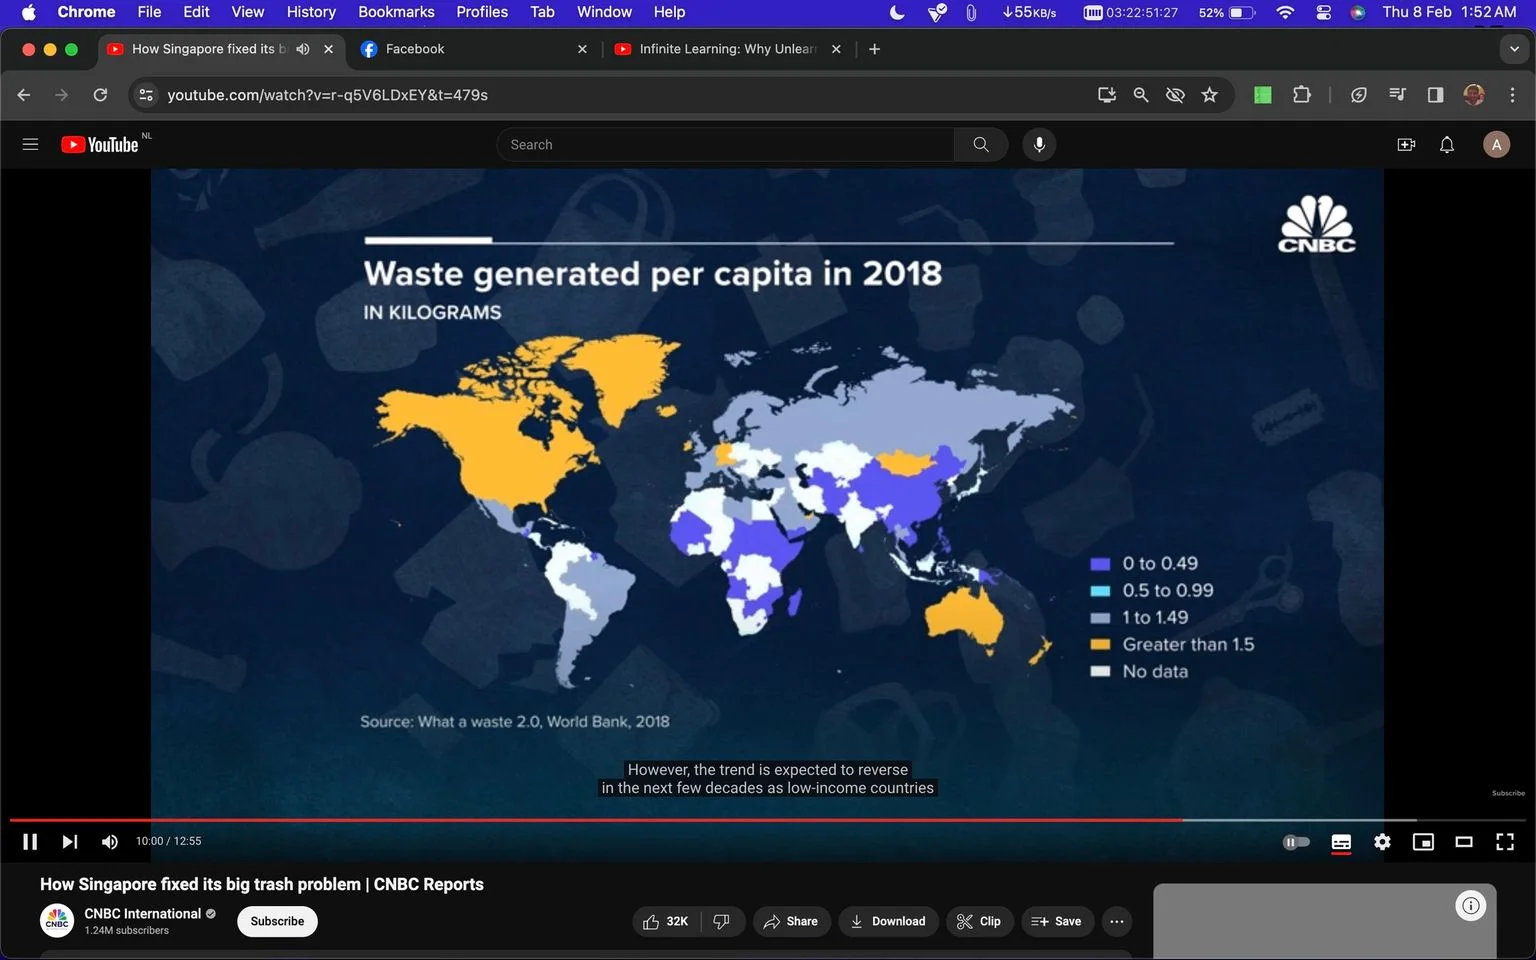1536x960 pixels.
Task: Open the more actions ellipsis menu
Action: 1117,921
